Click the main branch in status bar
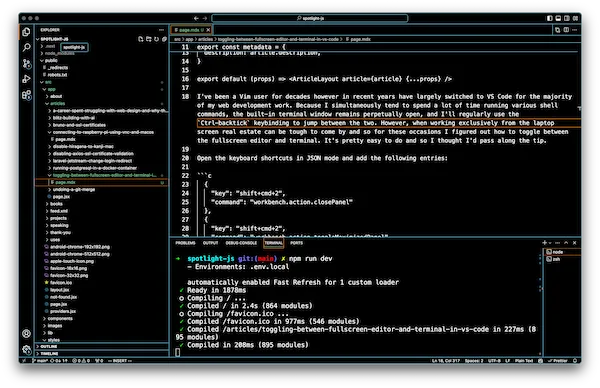600x388 pixels. 41,360
